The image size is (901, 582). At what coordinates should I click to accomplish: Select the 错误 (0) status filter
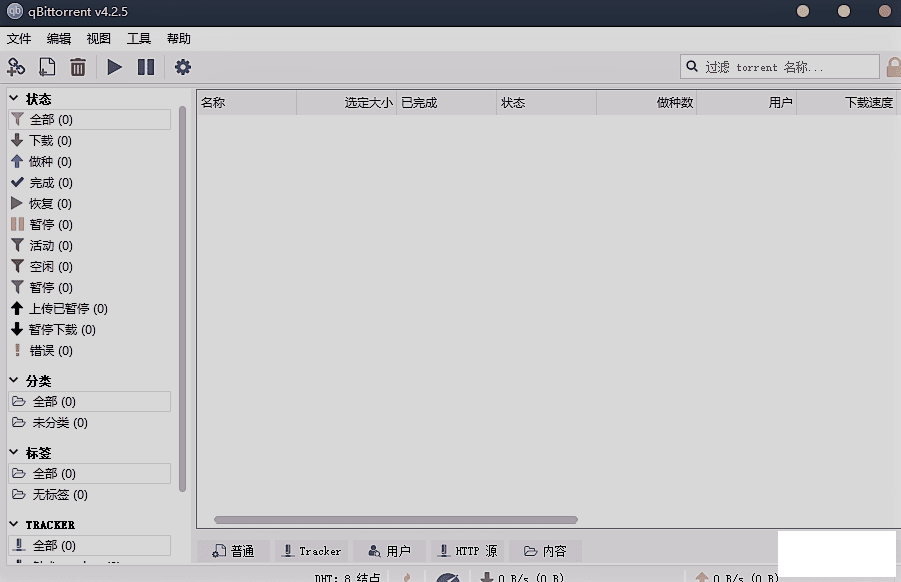click(x=90, y=350)
